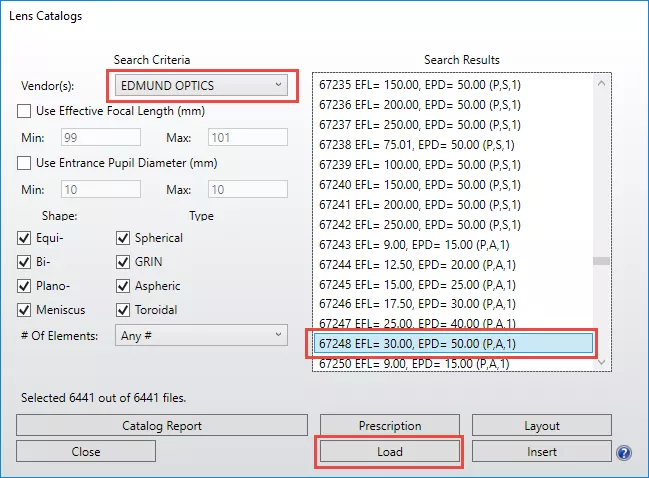Choose lens 67243 EFL= 9.00 entry
Screen dimensions: 649x478
tap(448, 243)
